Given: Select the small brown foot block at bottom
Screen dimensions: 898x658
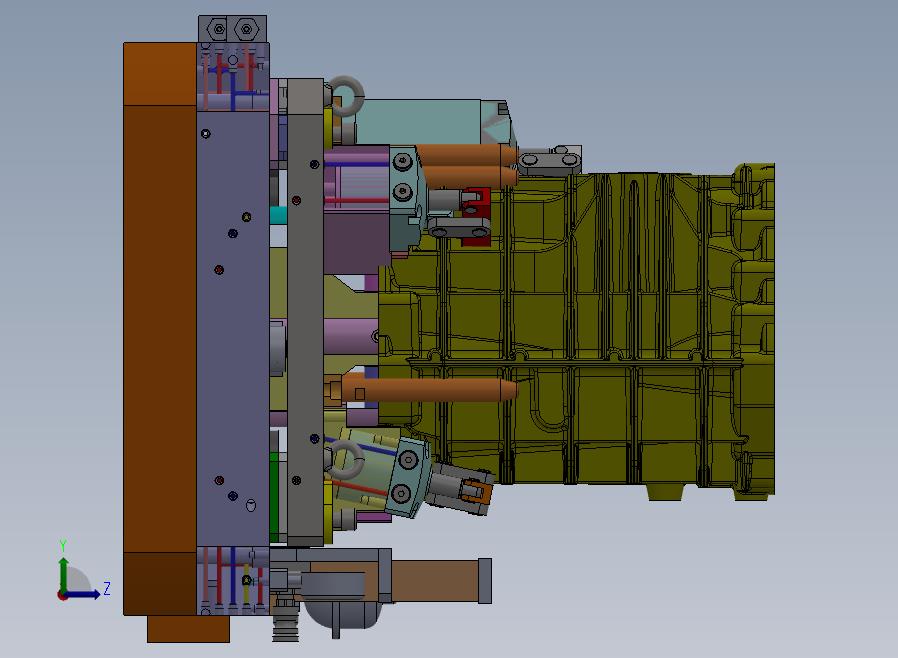Looking at the screenshot, I should [x=188, y=629].
